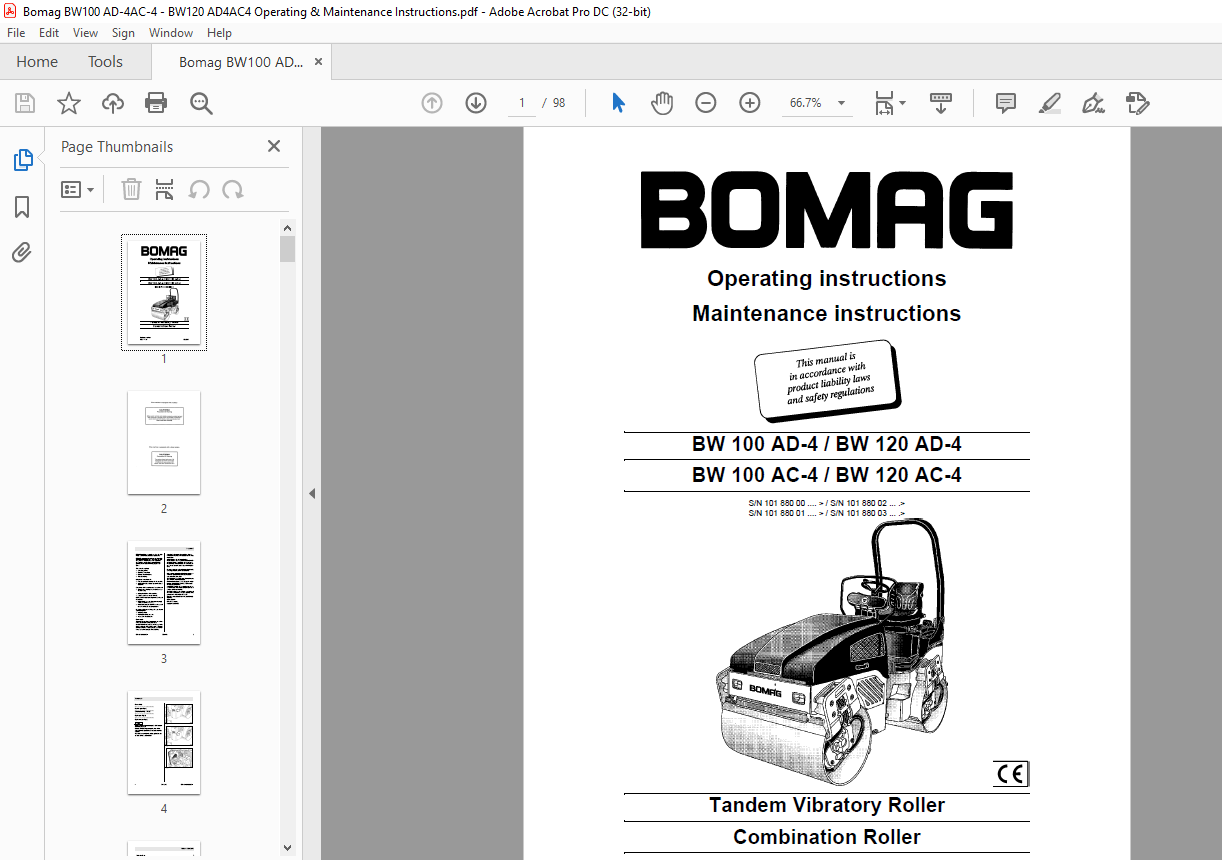This screenshot has width=1222, height=860.
Task: Click the 'Maintenance instructions' heading
Action: (x=827, y=313)
